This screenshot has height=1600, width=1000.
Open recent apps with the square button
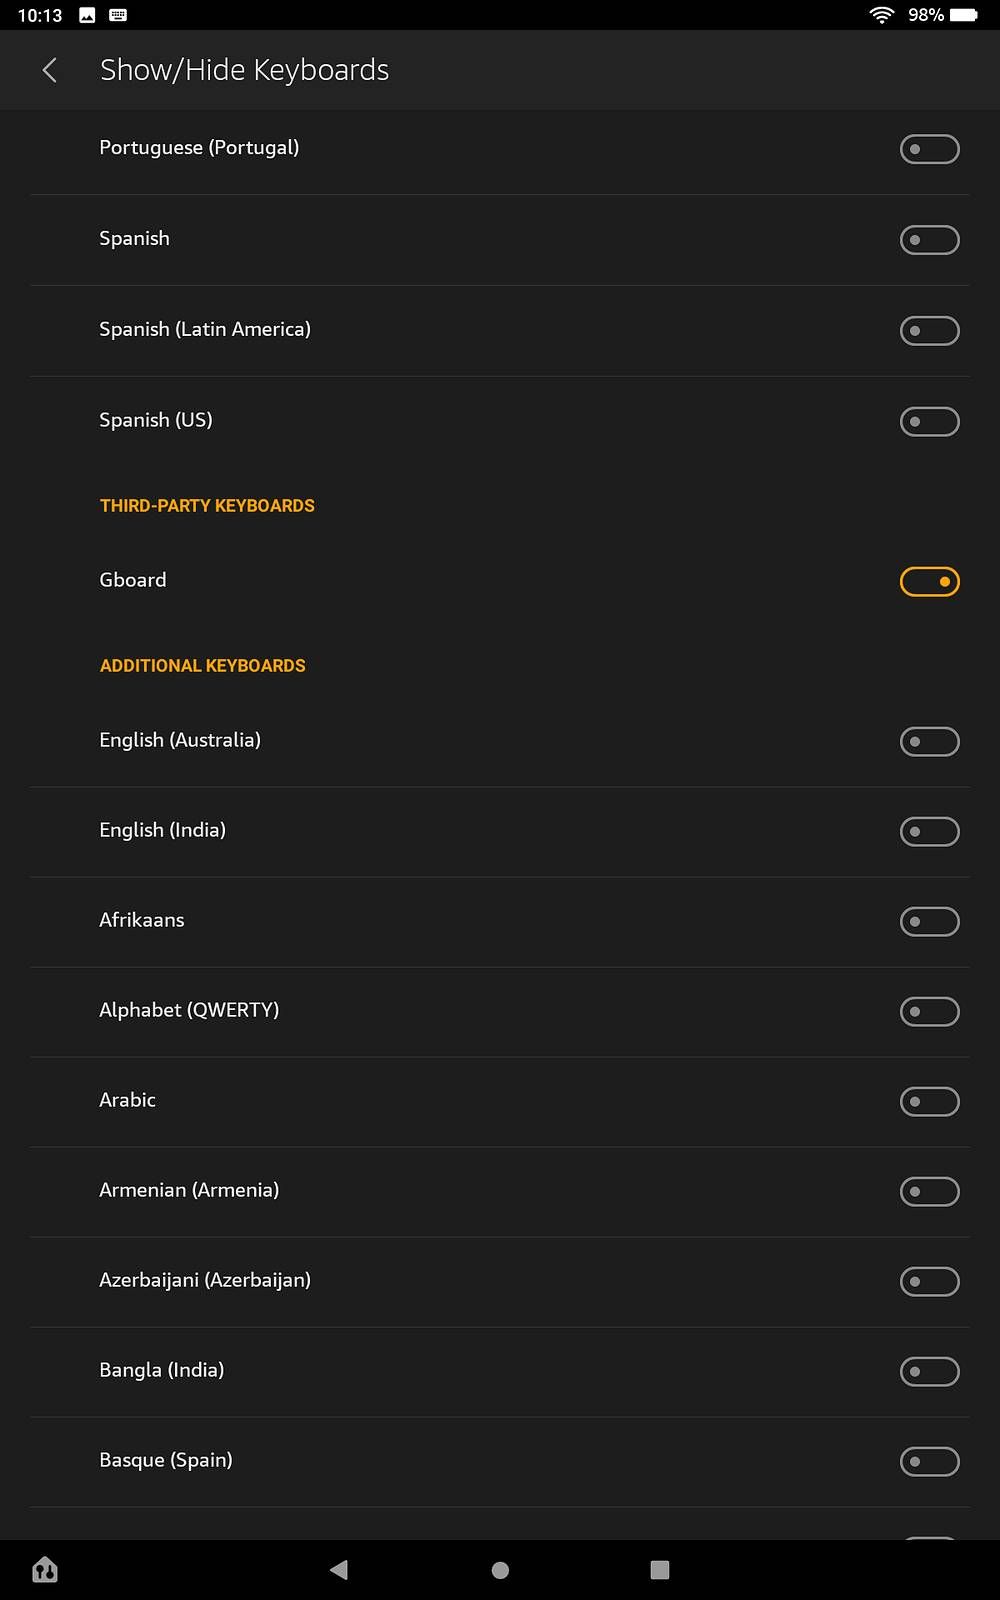point(660,1570)
